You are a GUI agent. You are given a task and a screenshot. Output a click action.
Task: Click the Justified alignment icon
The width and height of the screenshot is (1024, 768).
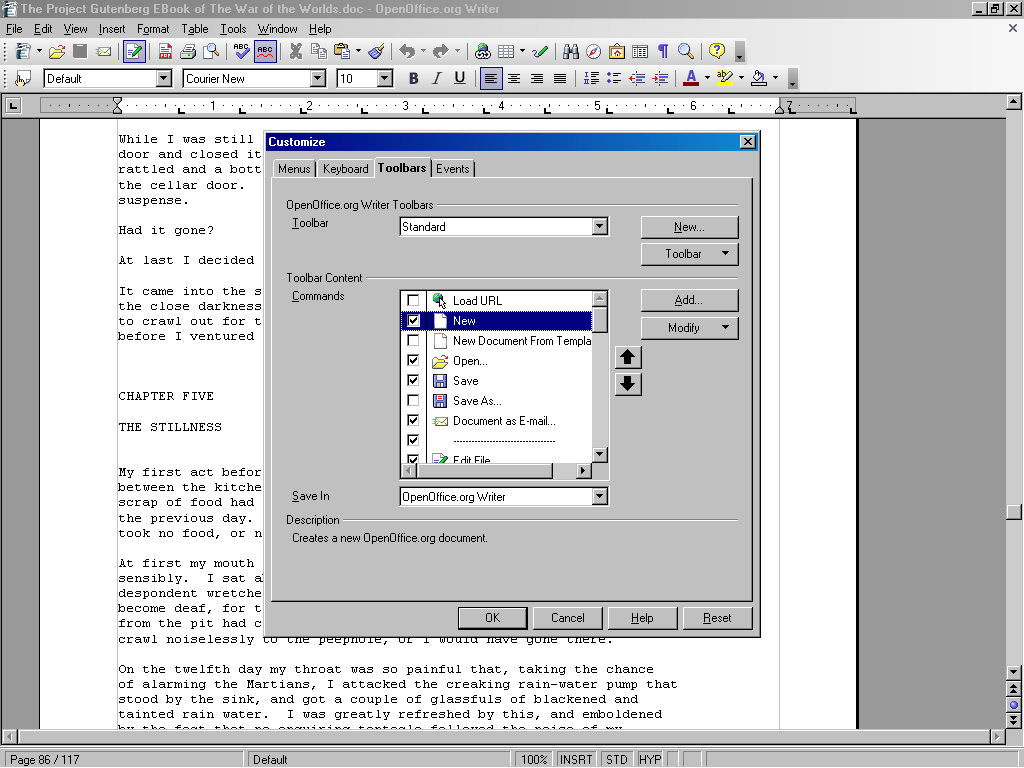[x=560, y=78]
